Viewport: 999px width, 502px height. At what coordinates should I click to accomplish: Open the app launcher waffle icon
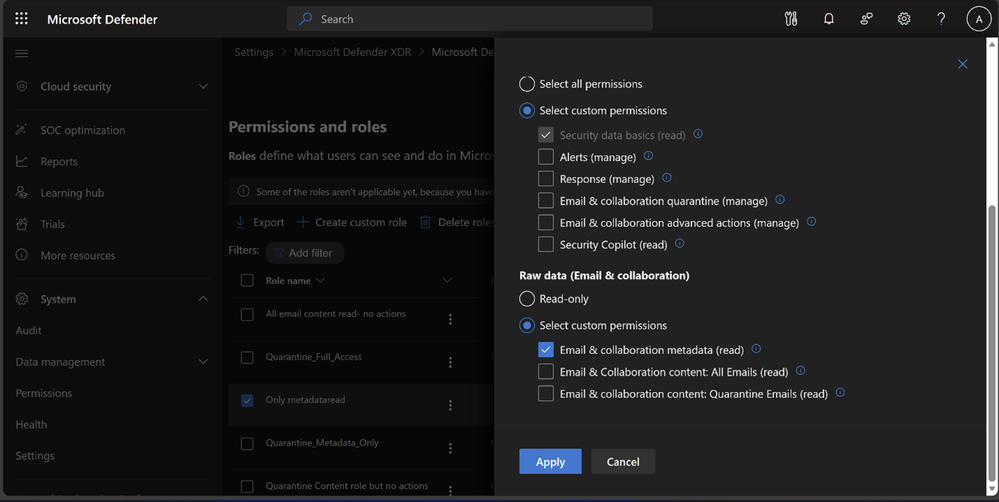pos(21,19)
